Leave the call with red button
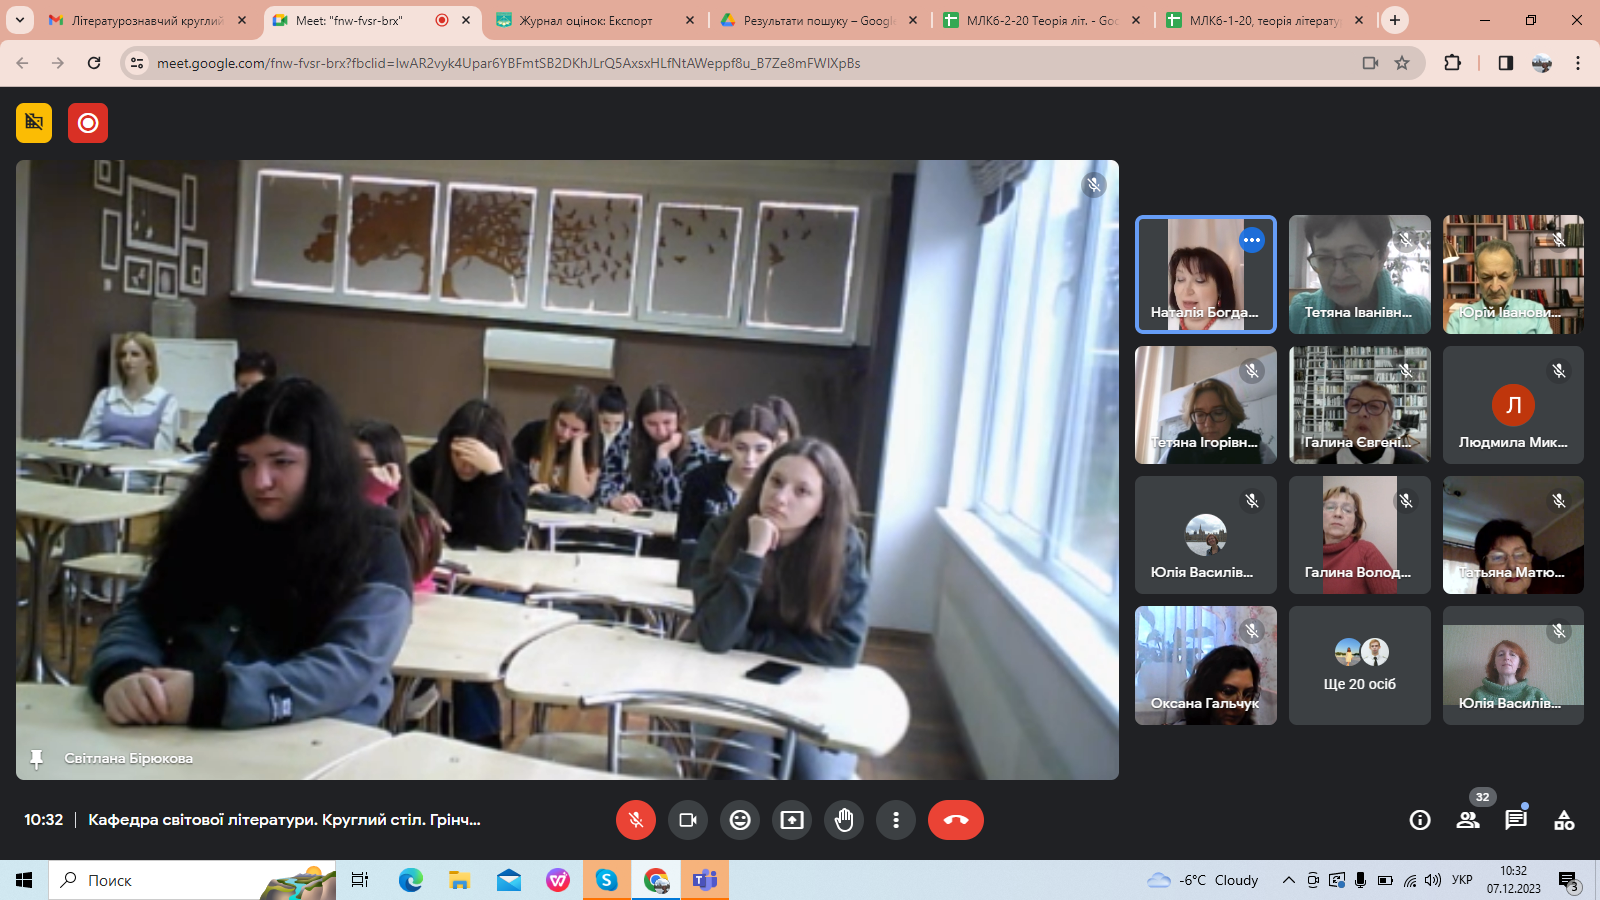The width and height of the screenshot is (1600, 900). click(955, 820)
